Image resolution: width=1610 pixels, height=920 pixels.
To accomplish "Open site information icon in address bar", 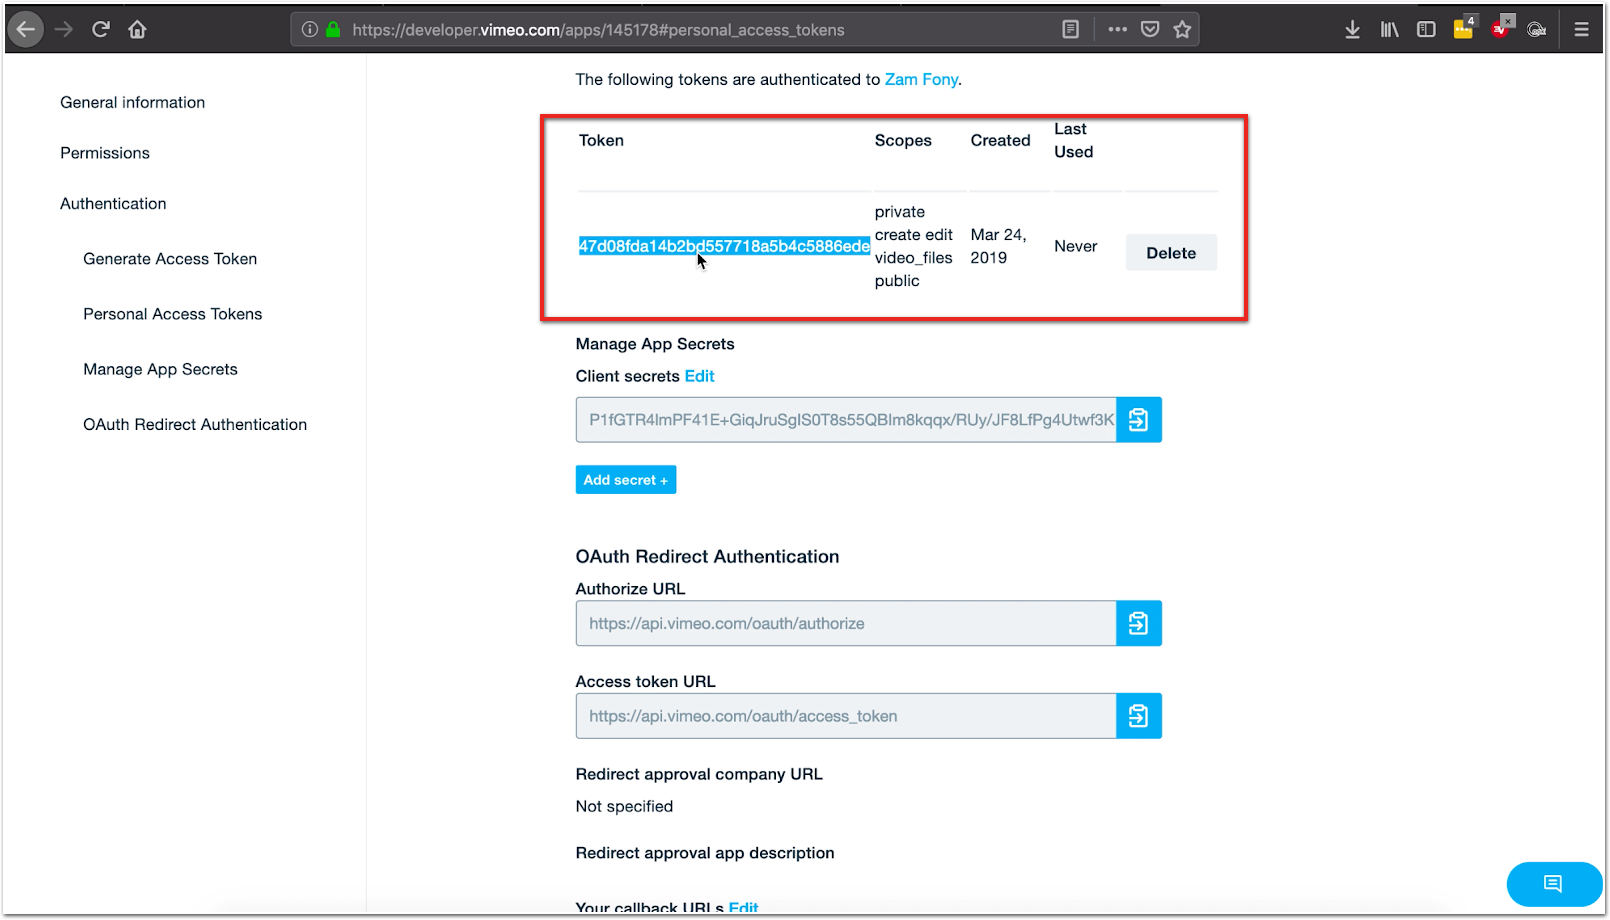I will coord(310,30).
